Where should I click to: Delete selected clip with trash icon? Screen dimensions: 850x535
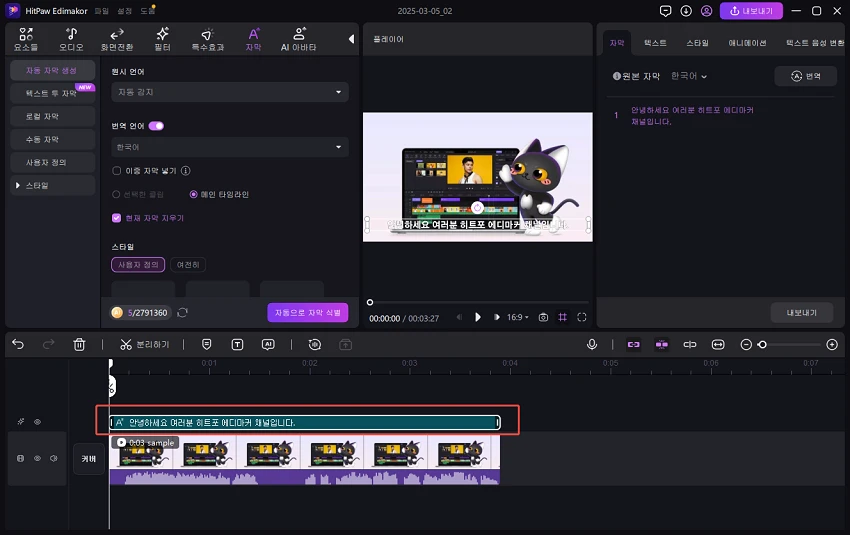pos(79,344)
